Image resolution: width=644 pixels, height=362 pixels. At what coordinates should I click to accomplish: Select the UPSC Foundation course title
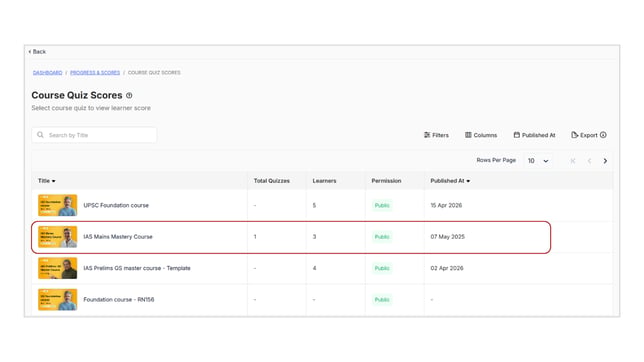(x=116, y=205)
